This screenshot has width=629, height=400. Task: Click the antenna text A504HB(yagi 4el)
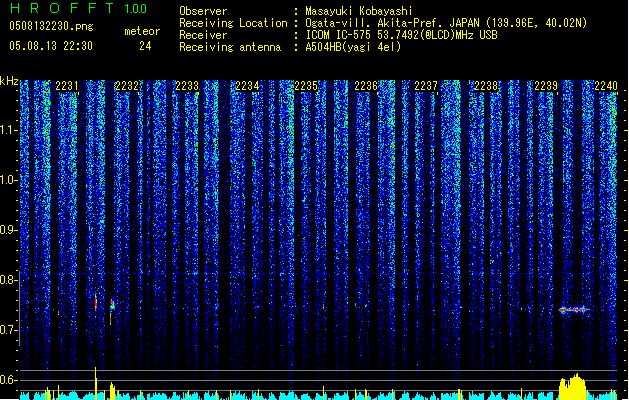pos(353,47)
